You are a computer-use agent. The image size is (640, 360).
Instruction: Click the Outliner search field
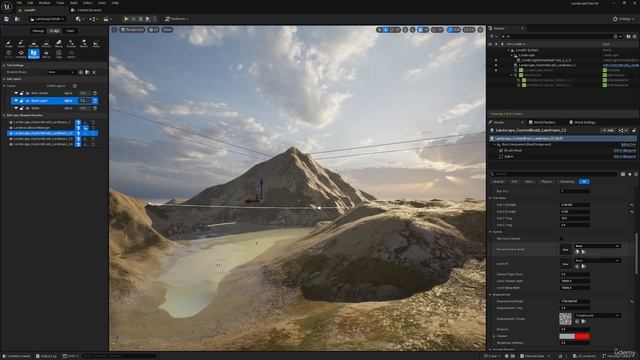[558, 36]
